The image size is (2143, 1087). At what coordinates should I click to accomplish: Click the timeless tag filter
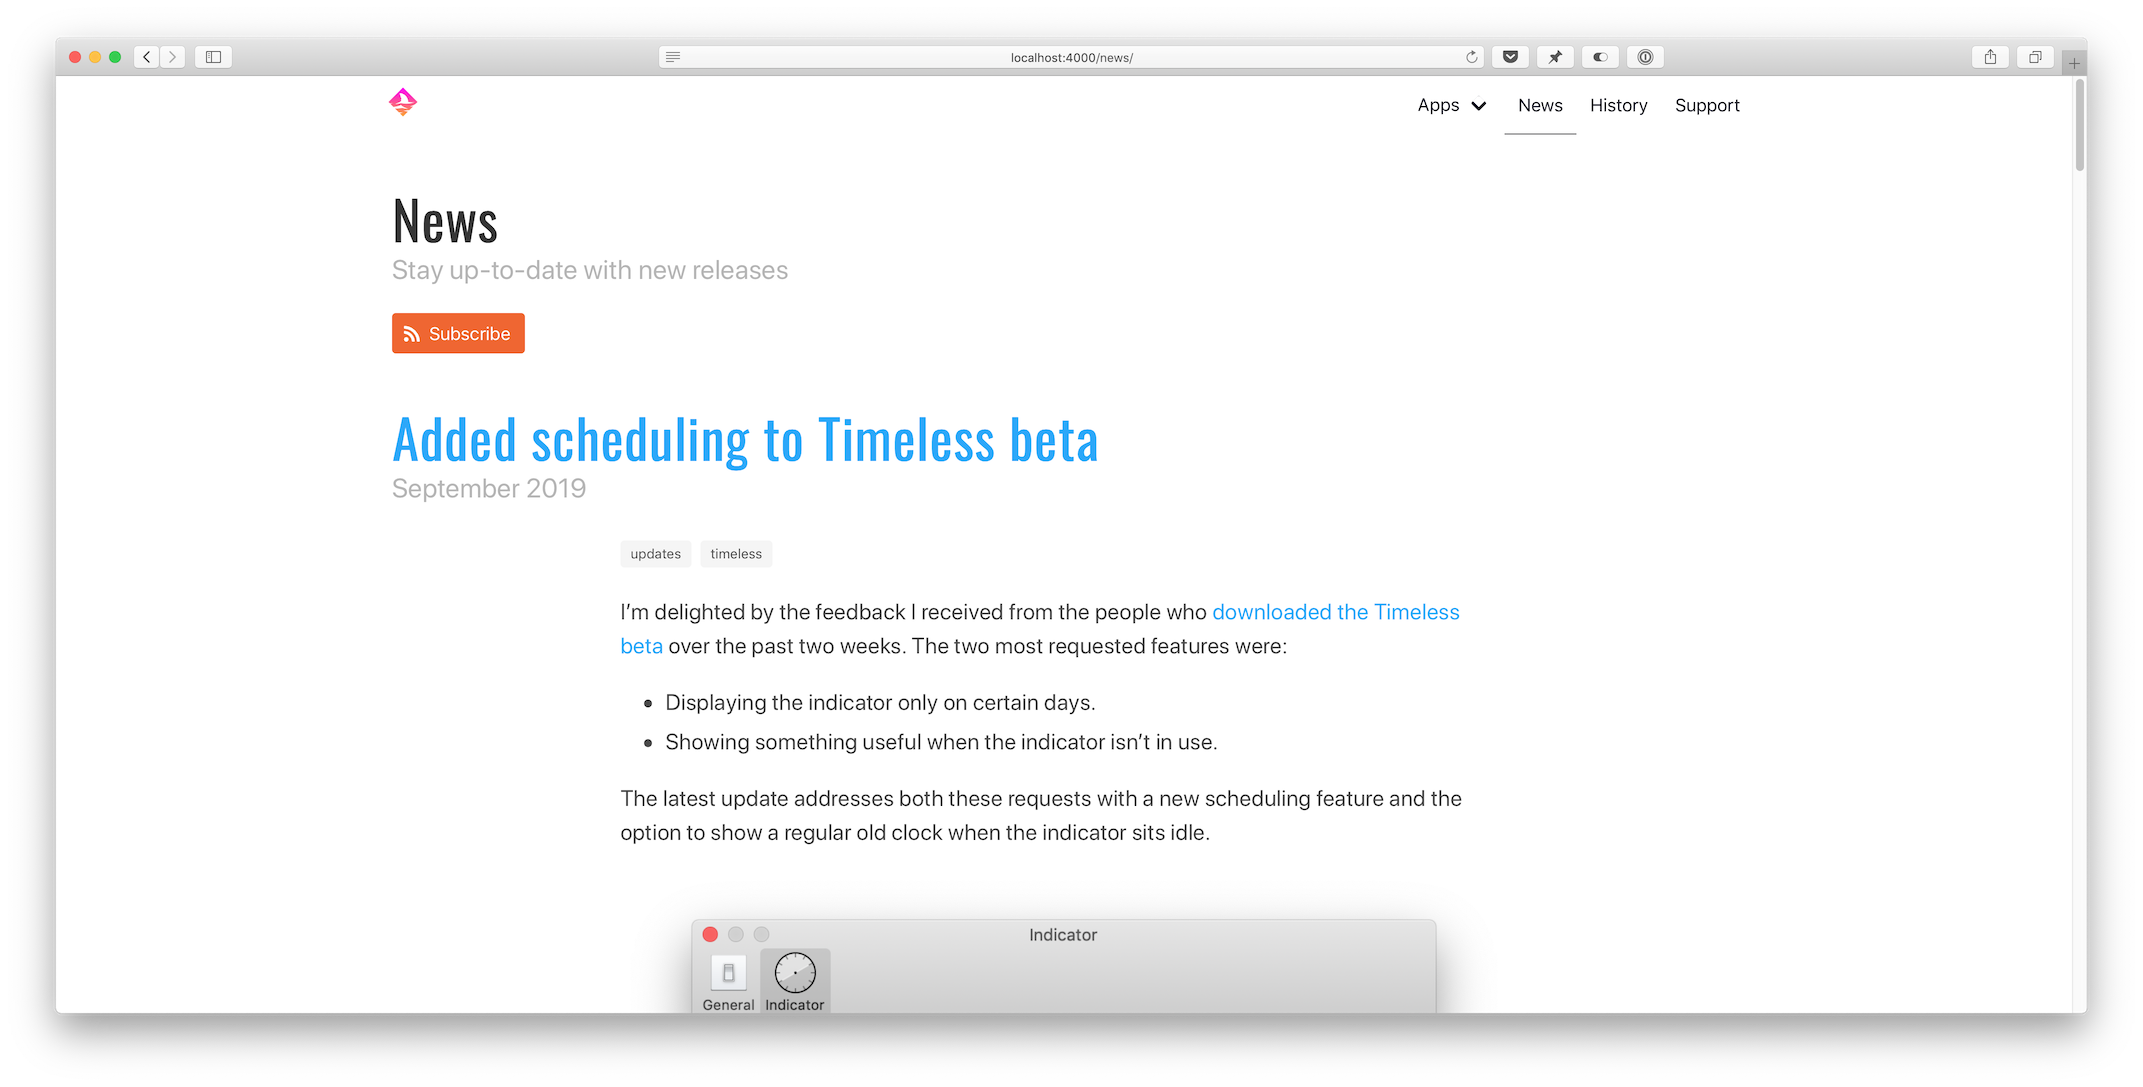click(x=735, y=553)
